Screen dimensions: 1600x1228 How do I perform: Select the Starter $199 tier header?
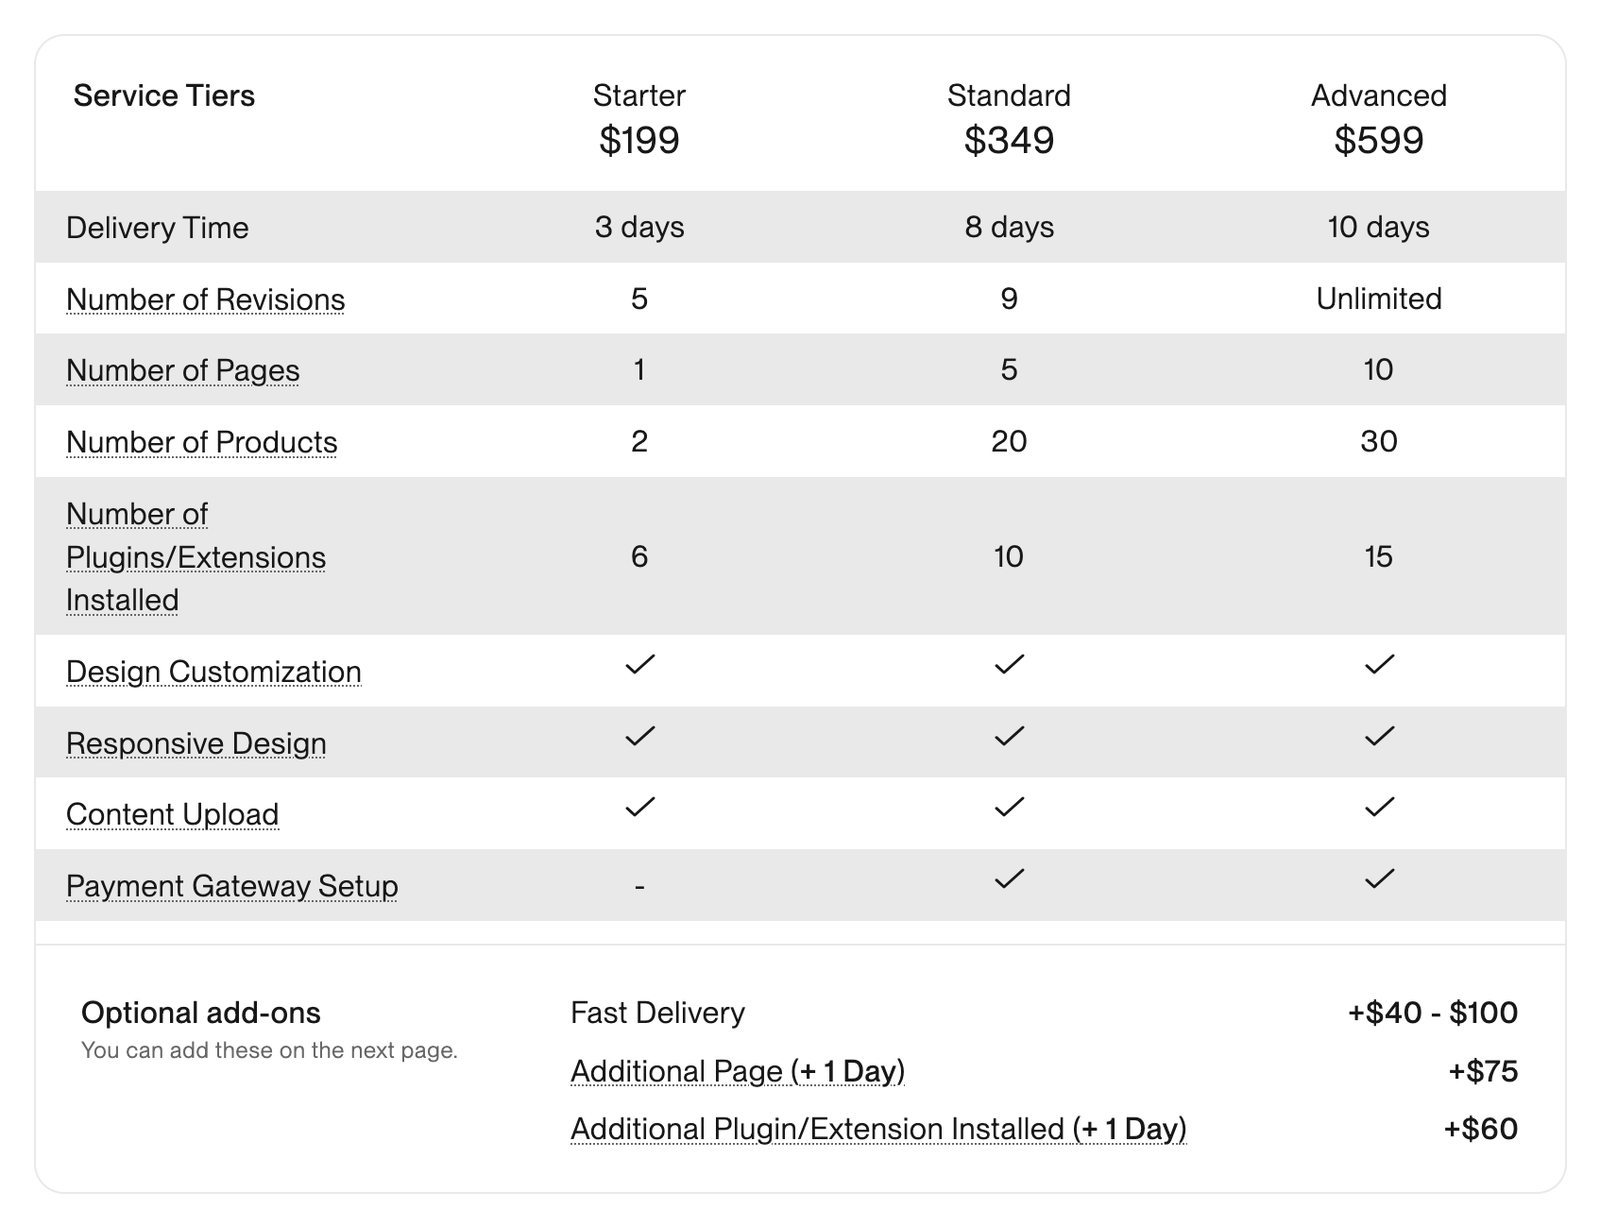639,118
